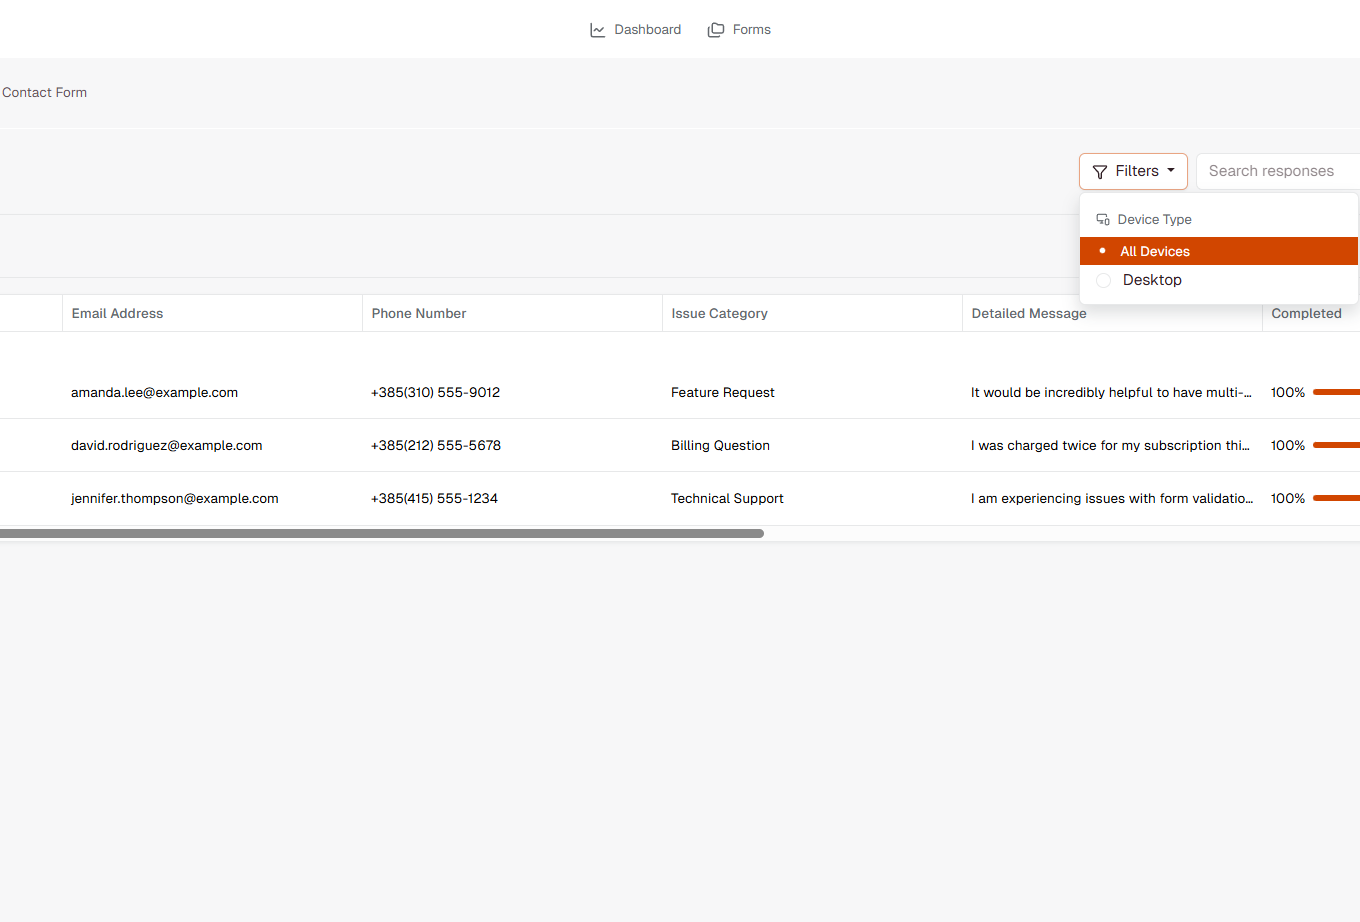Click amanda.lee@example.com email address

(x=154, y=392)
